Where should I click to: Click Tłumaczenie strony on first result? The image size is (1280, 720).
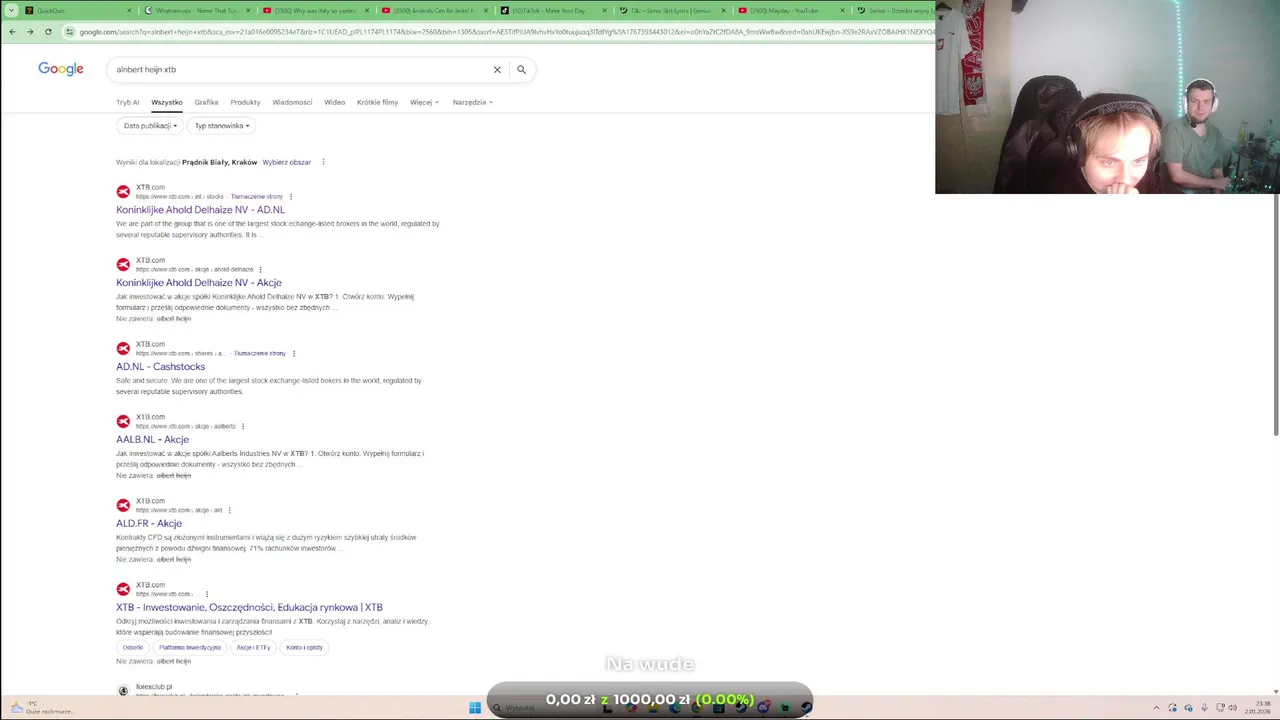(257, 197)
